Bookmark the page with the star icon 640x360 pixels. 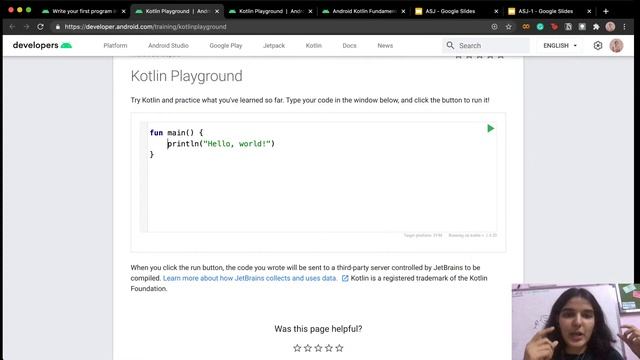click(509, 27)
